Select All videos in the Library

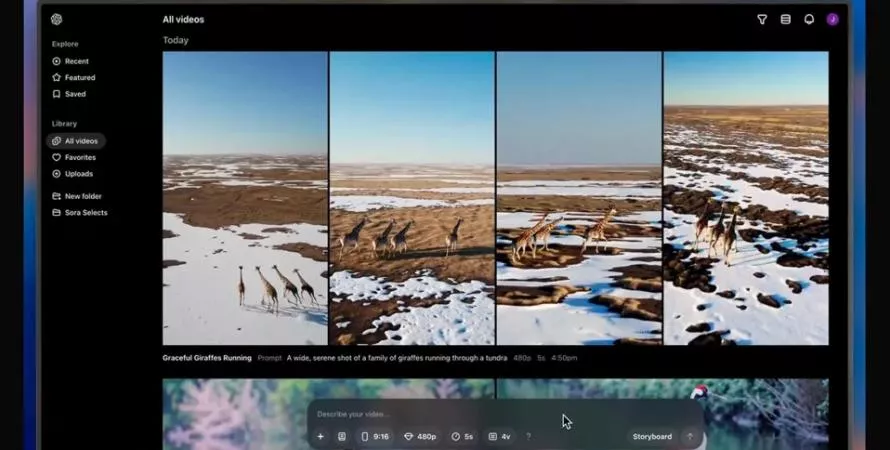click(75, 141)
